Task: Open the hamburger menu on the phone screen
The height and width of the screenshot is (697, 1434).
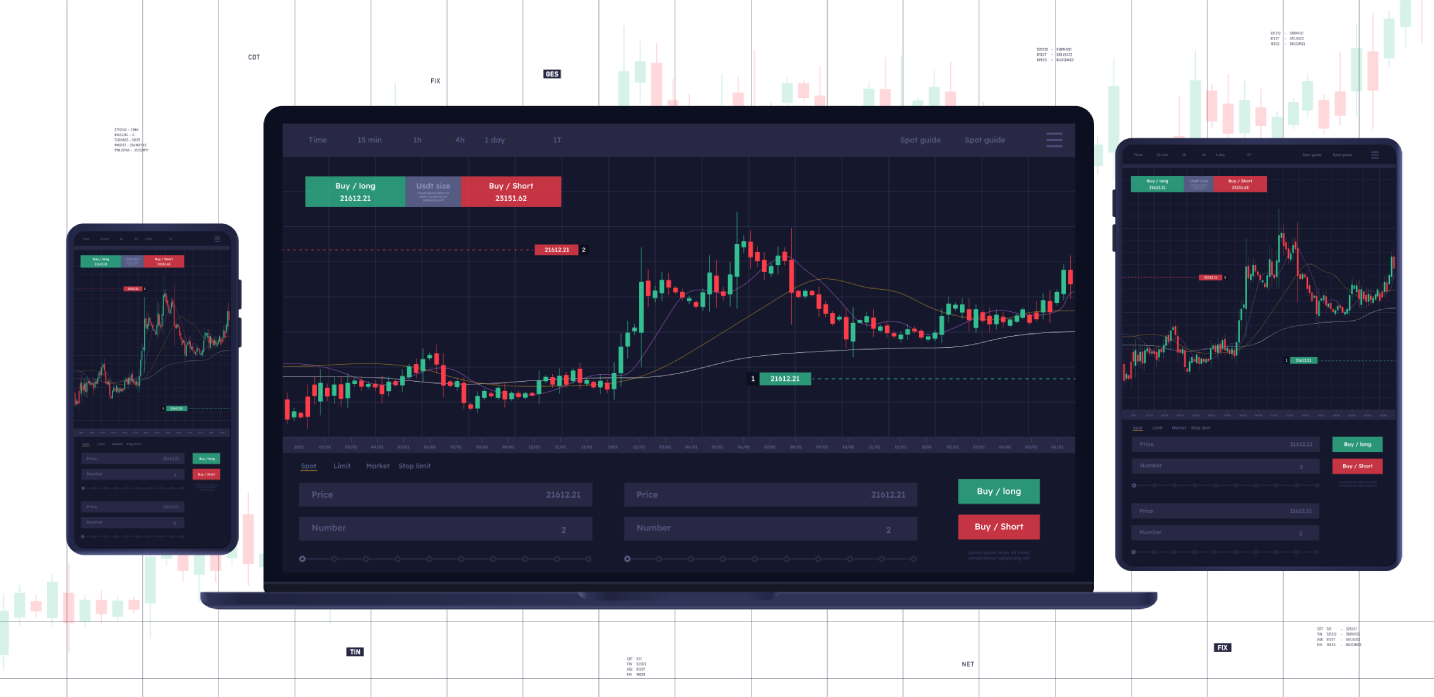Action: (x=217, y=239)
